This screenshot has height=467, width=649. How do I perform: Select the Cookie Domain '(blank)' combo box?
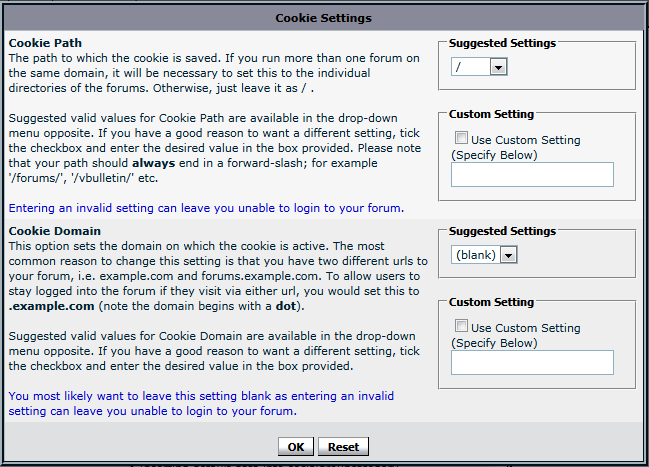click(x=484, y=255)
